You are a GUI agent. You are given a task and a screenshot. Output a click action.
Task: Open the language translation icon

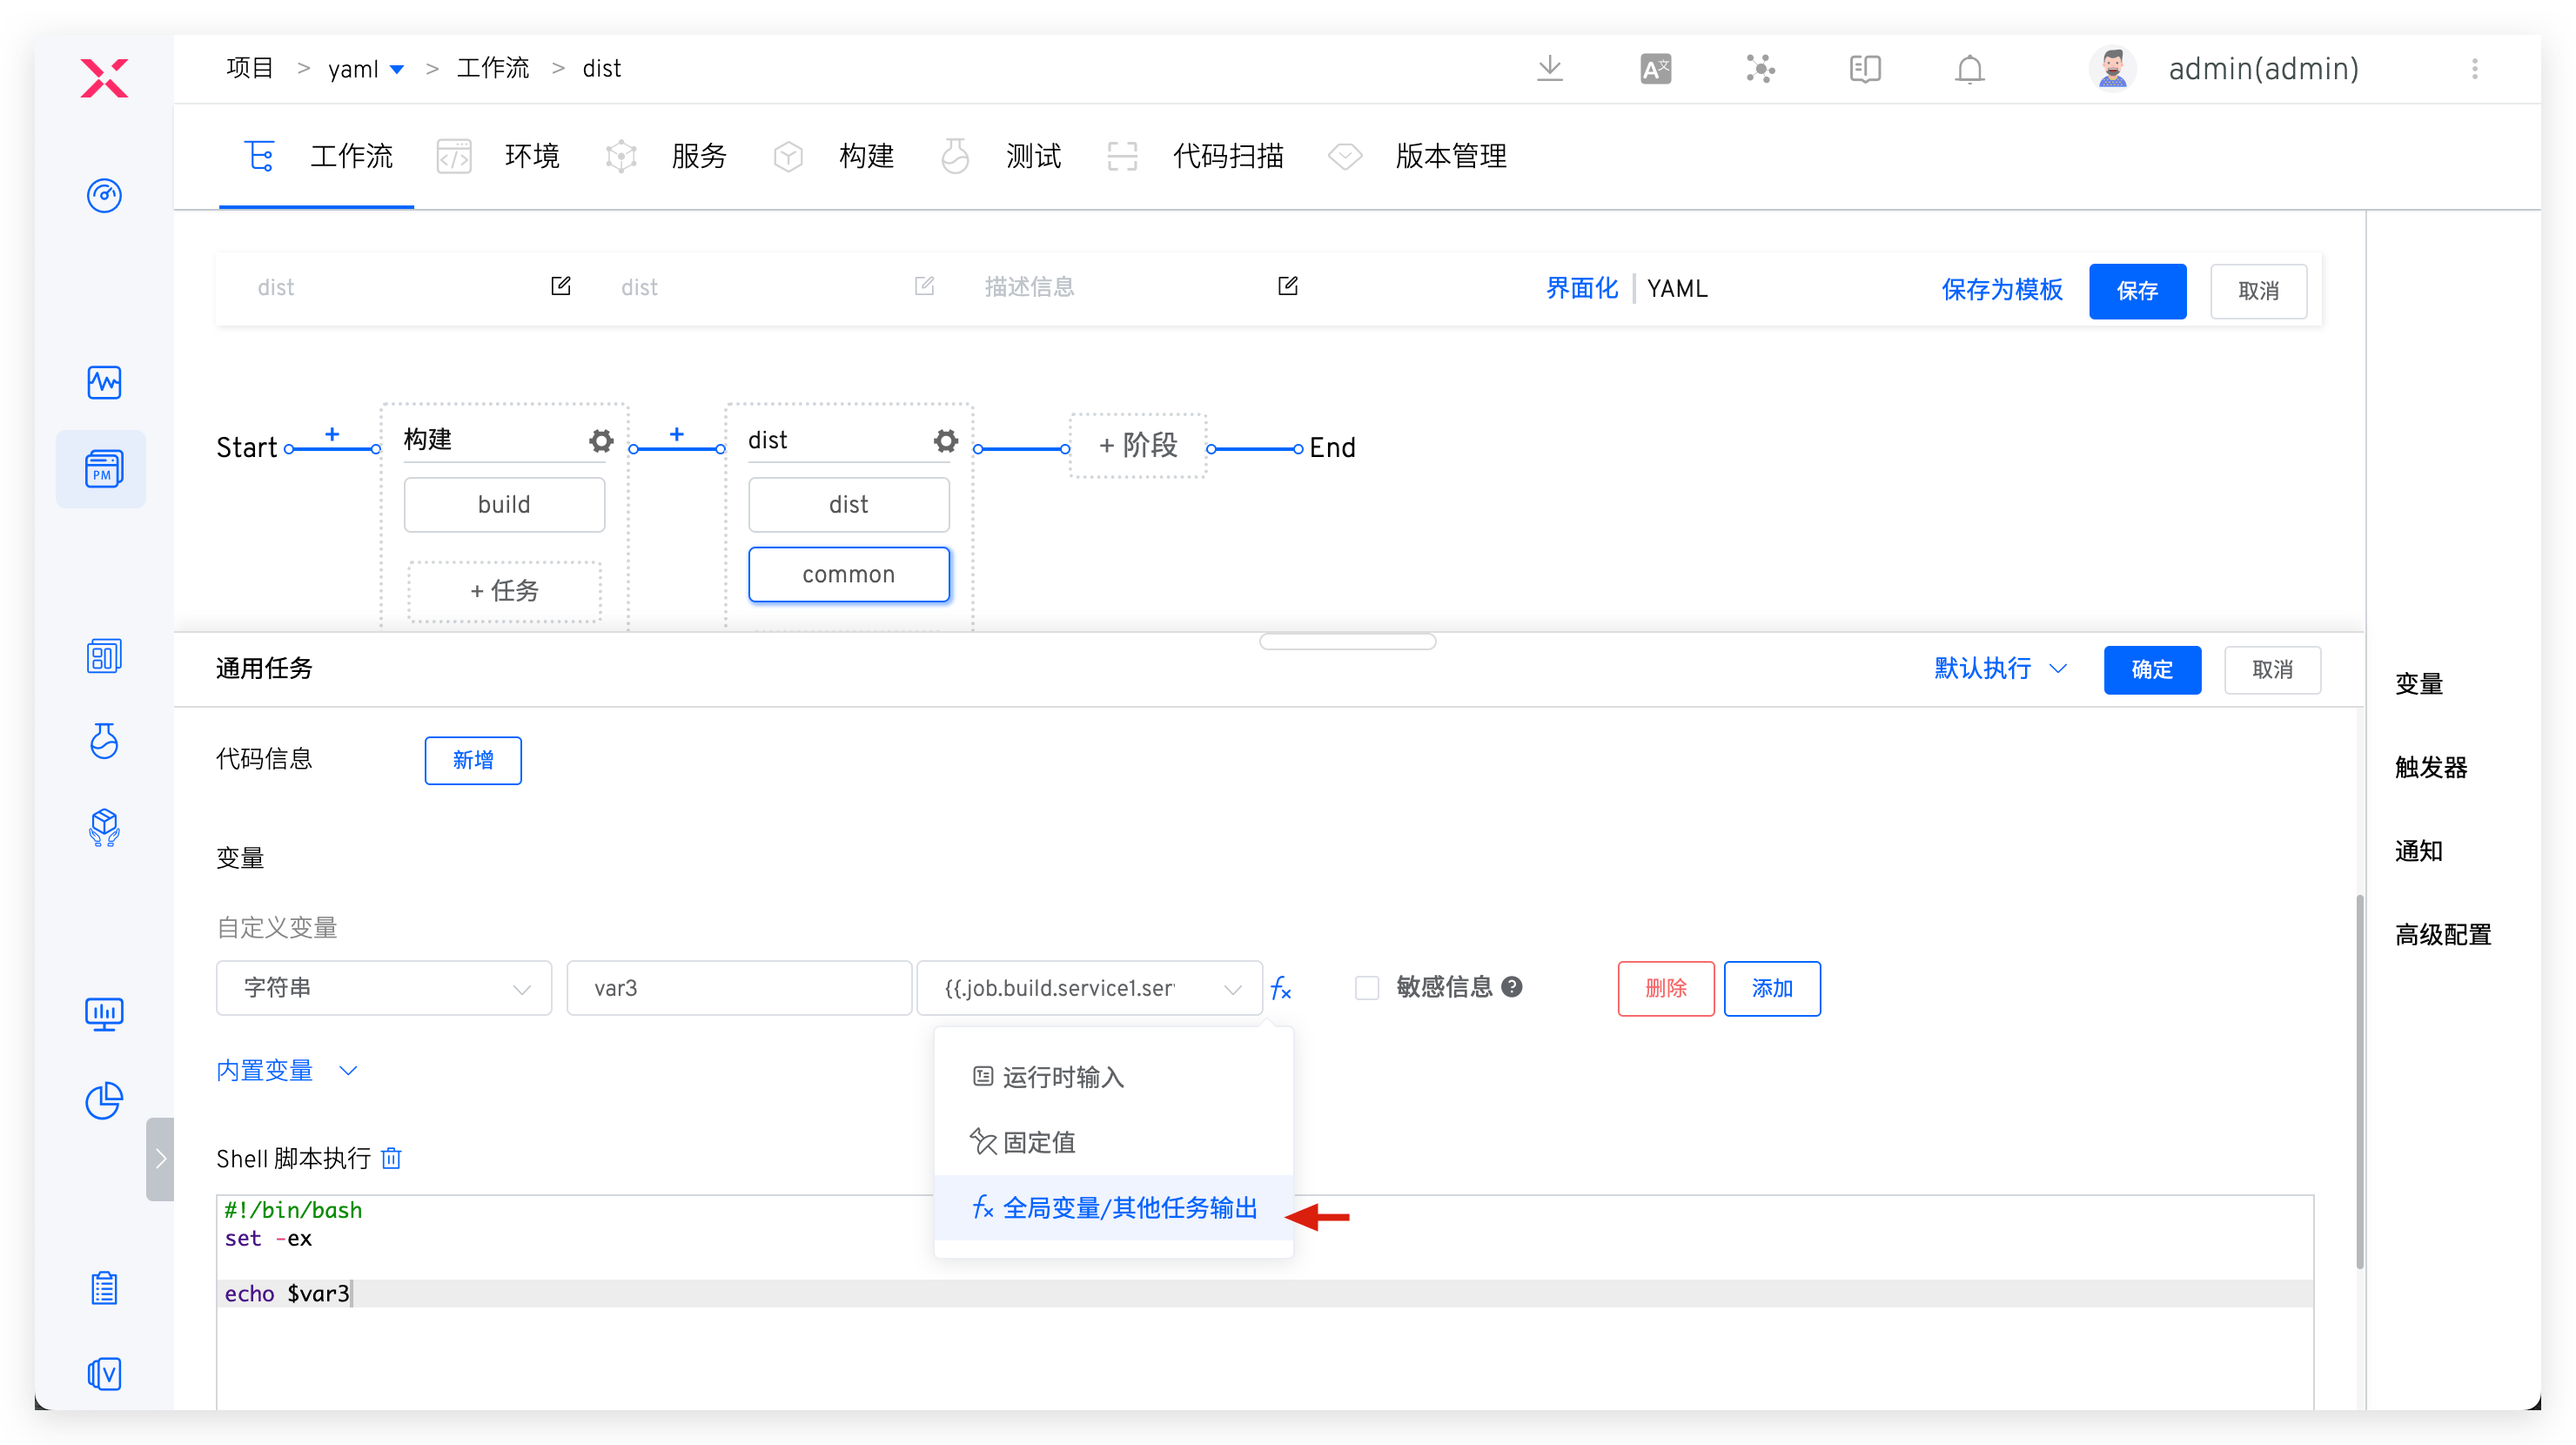(1655, 68)
